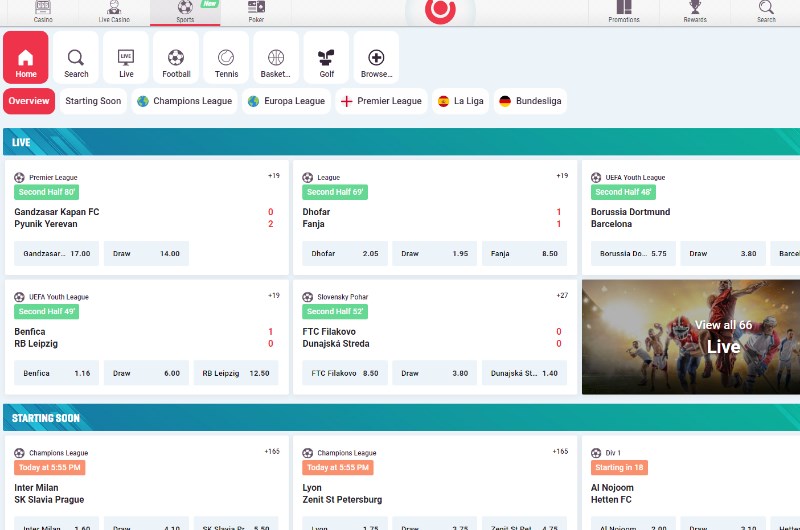
Task: Bet on Dunajská Streda at 1.40
Action: (524, 373)
